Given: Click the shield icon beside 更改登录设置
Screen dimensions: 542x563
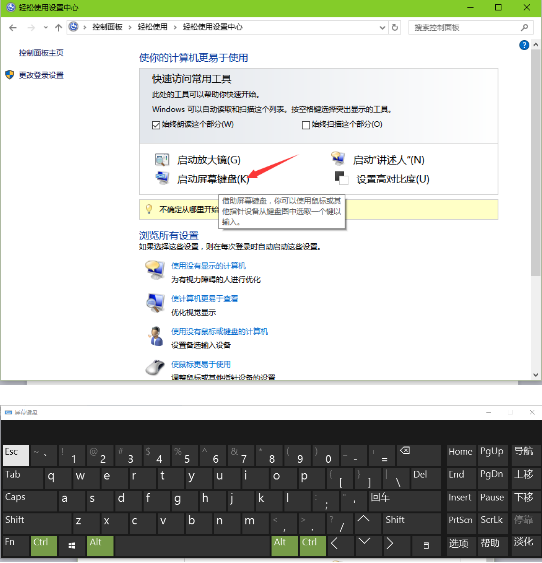Looking at the screenshot, I should click(10, 75).
